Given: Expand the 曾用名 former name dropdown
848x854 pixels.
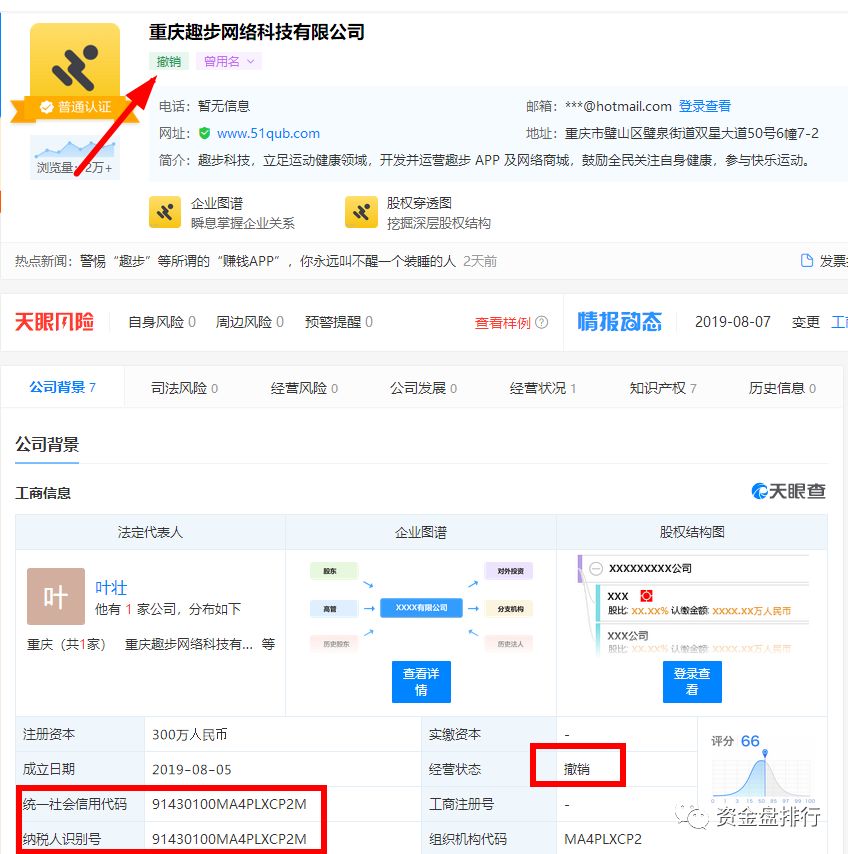Looking at the screenshot, I should [x=229, y=62].
